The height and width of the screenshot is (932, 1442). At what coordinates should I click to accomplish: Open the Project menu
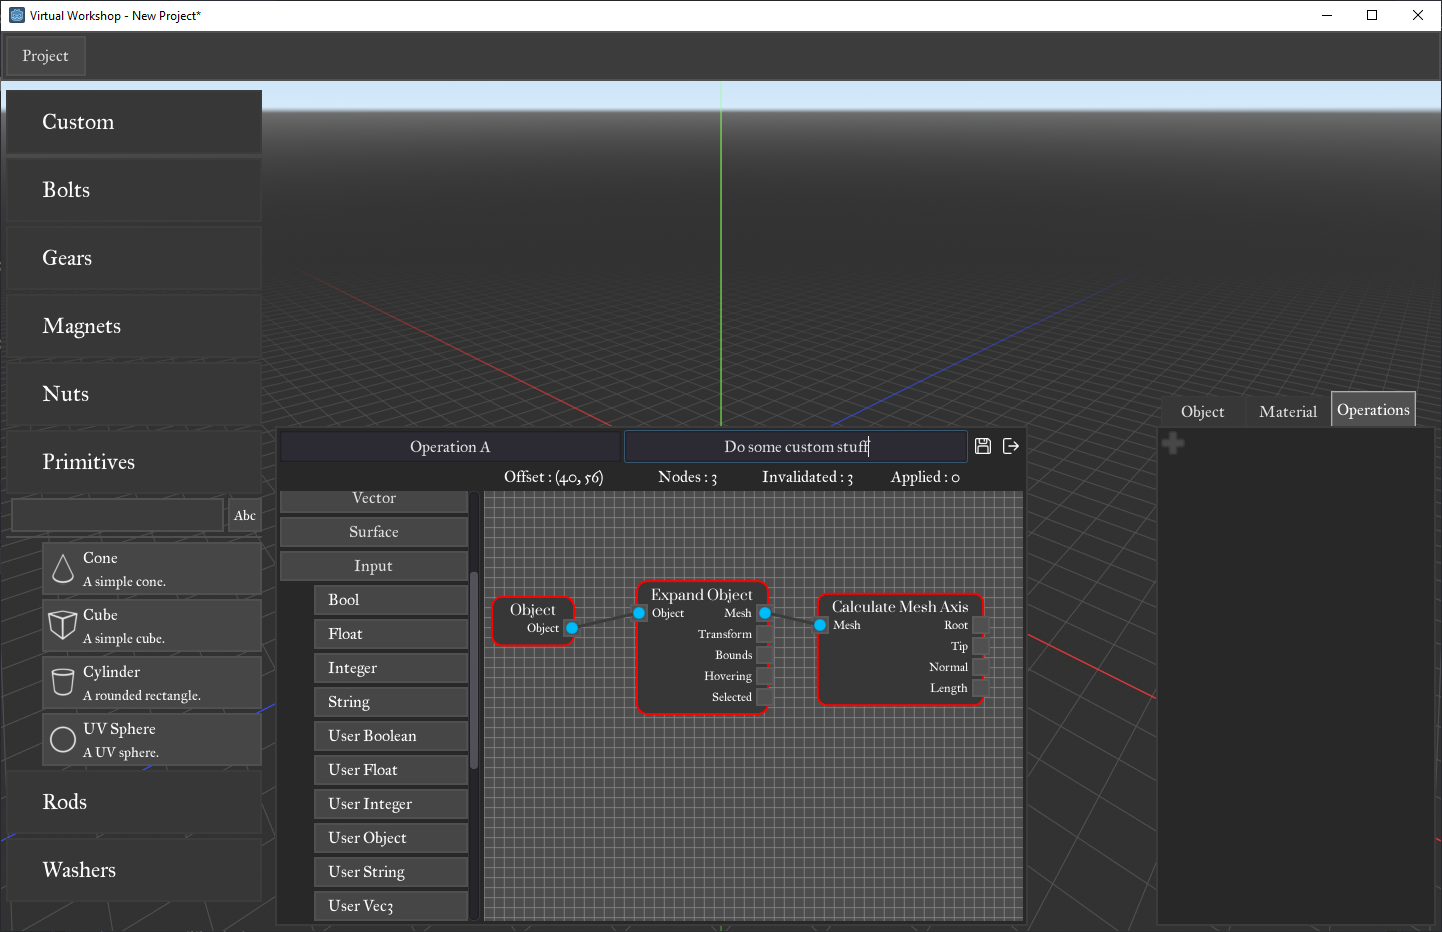(45, 56)
